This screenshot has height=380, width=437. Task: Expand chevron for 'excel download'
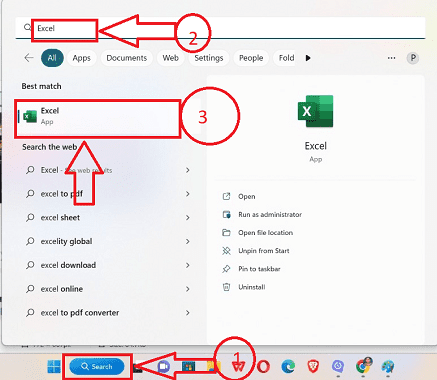(x=188, y=265)
